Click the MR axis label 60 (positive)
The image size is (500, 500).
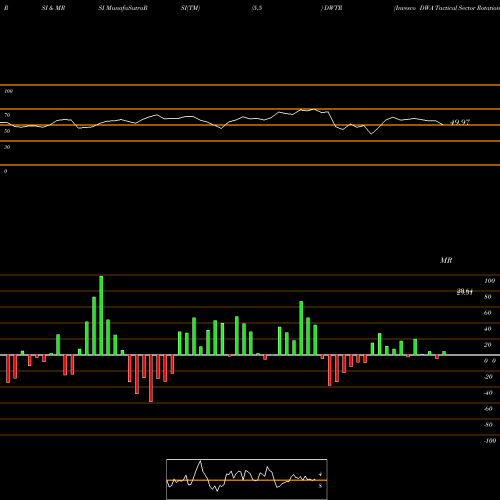point(488,313)
